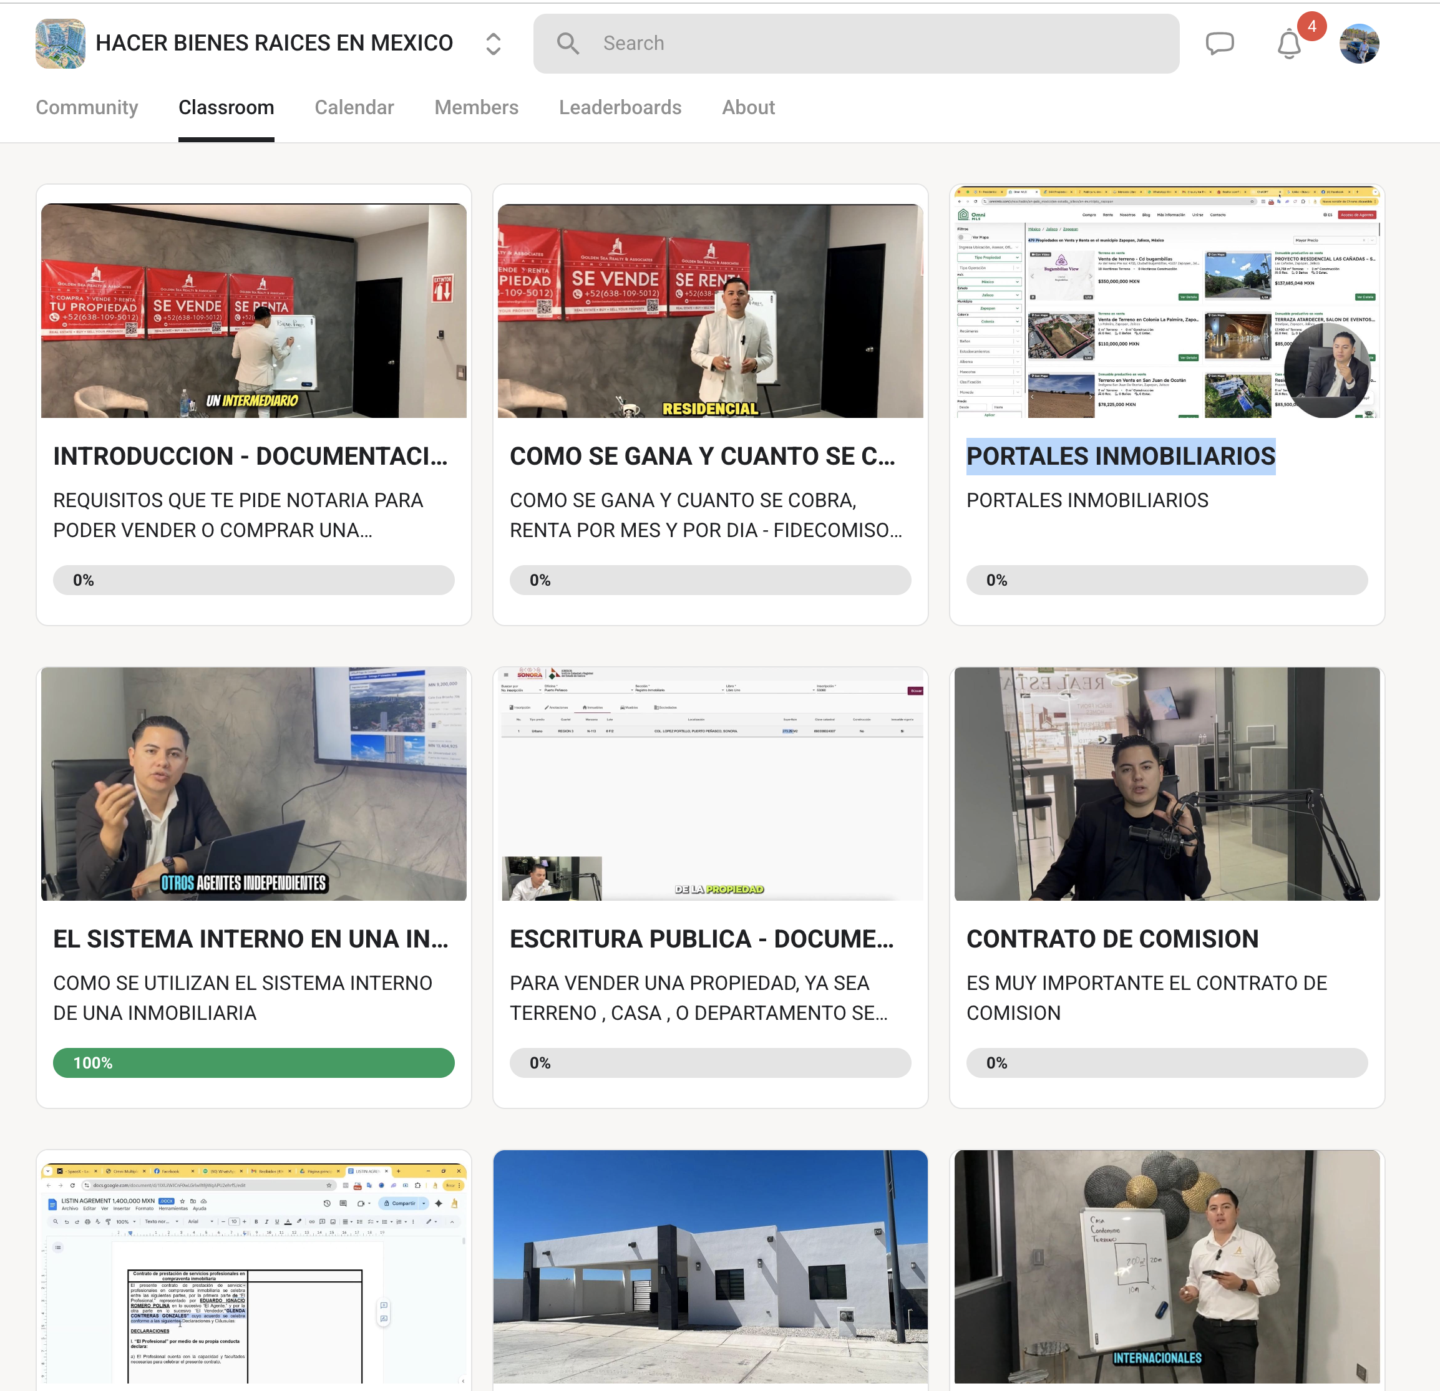This screenshot has height=1391, width=1440.
Task: Go to the Members tab
Action: [x=476, y=107]
